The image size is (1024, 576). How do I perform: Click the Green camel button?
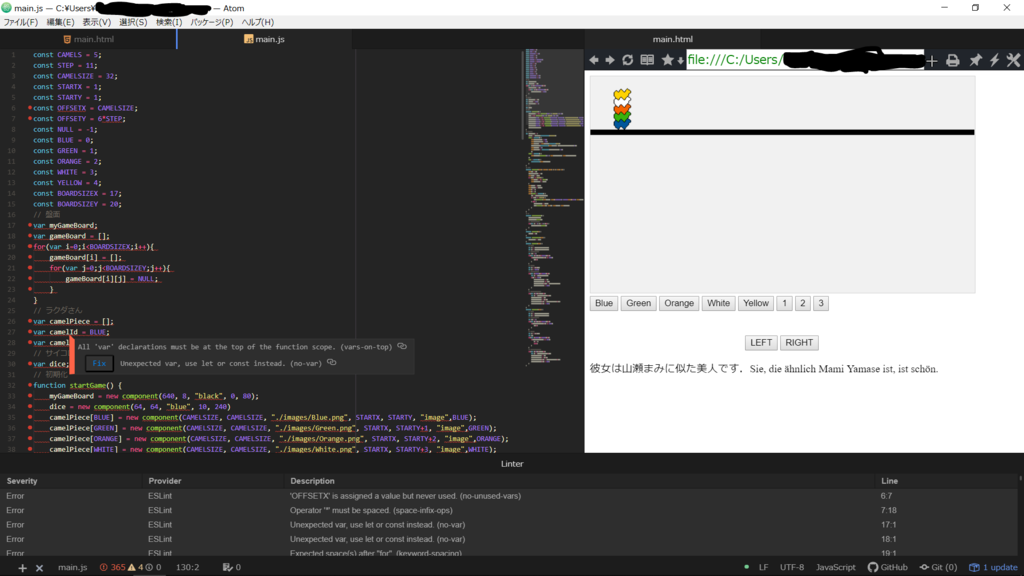click(x=638, y=303)
